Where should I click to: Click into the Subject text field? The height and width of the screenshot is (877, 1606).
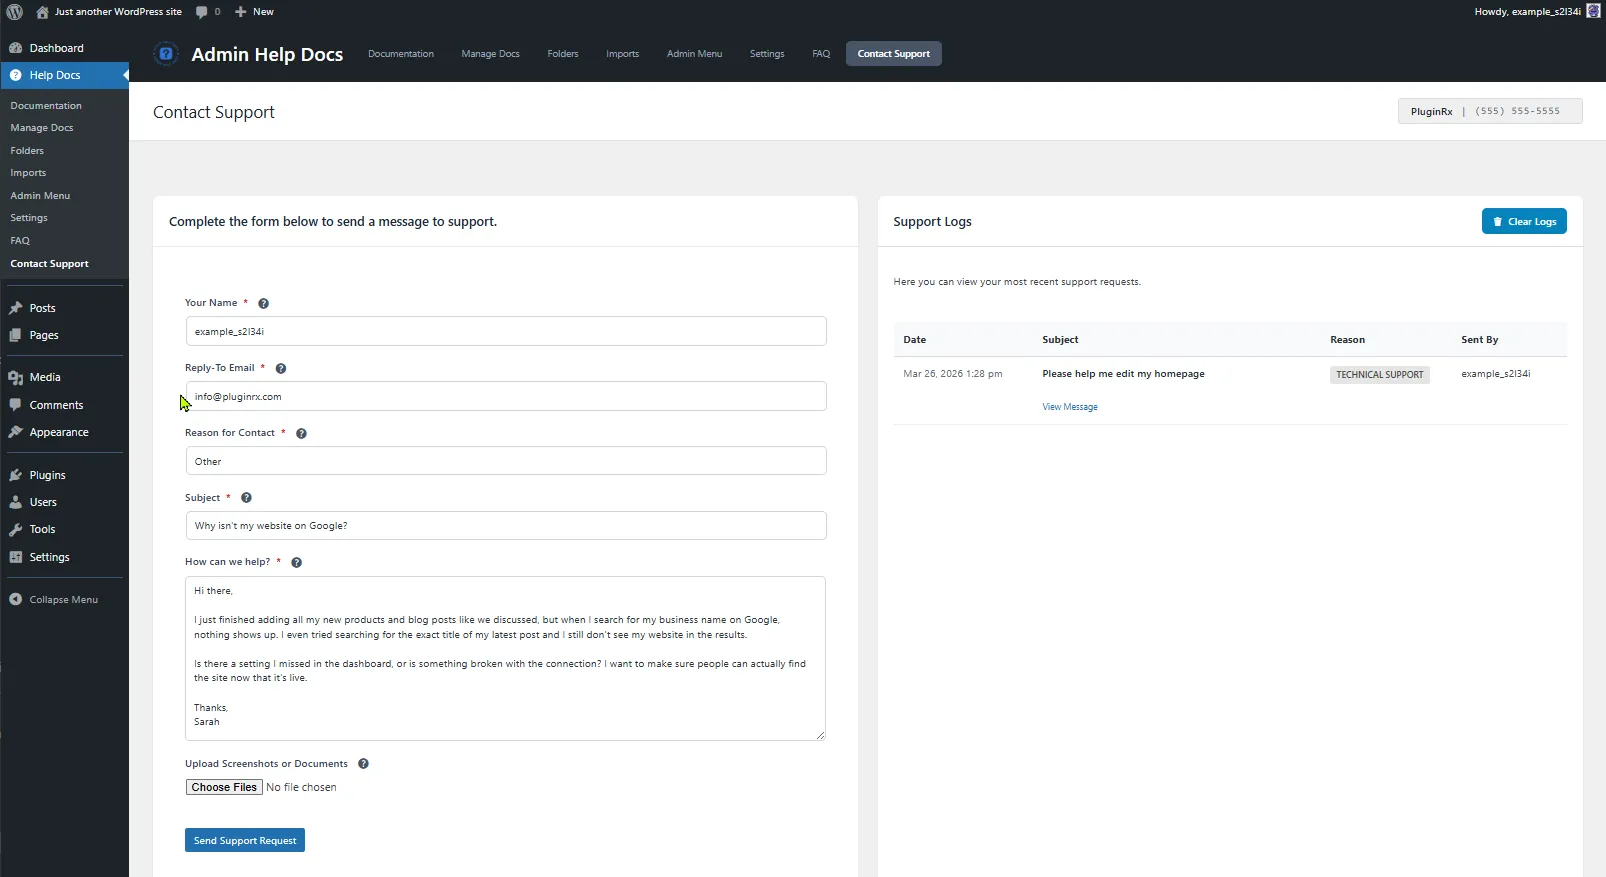click(506, 526)
